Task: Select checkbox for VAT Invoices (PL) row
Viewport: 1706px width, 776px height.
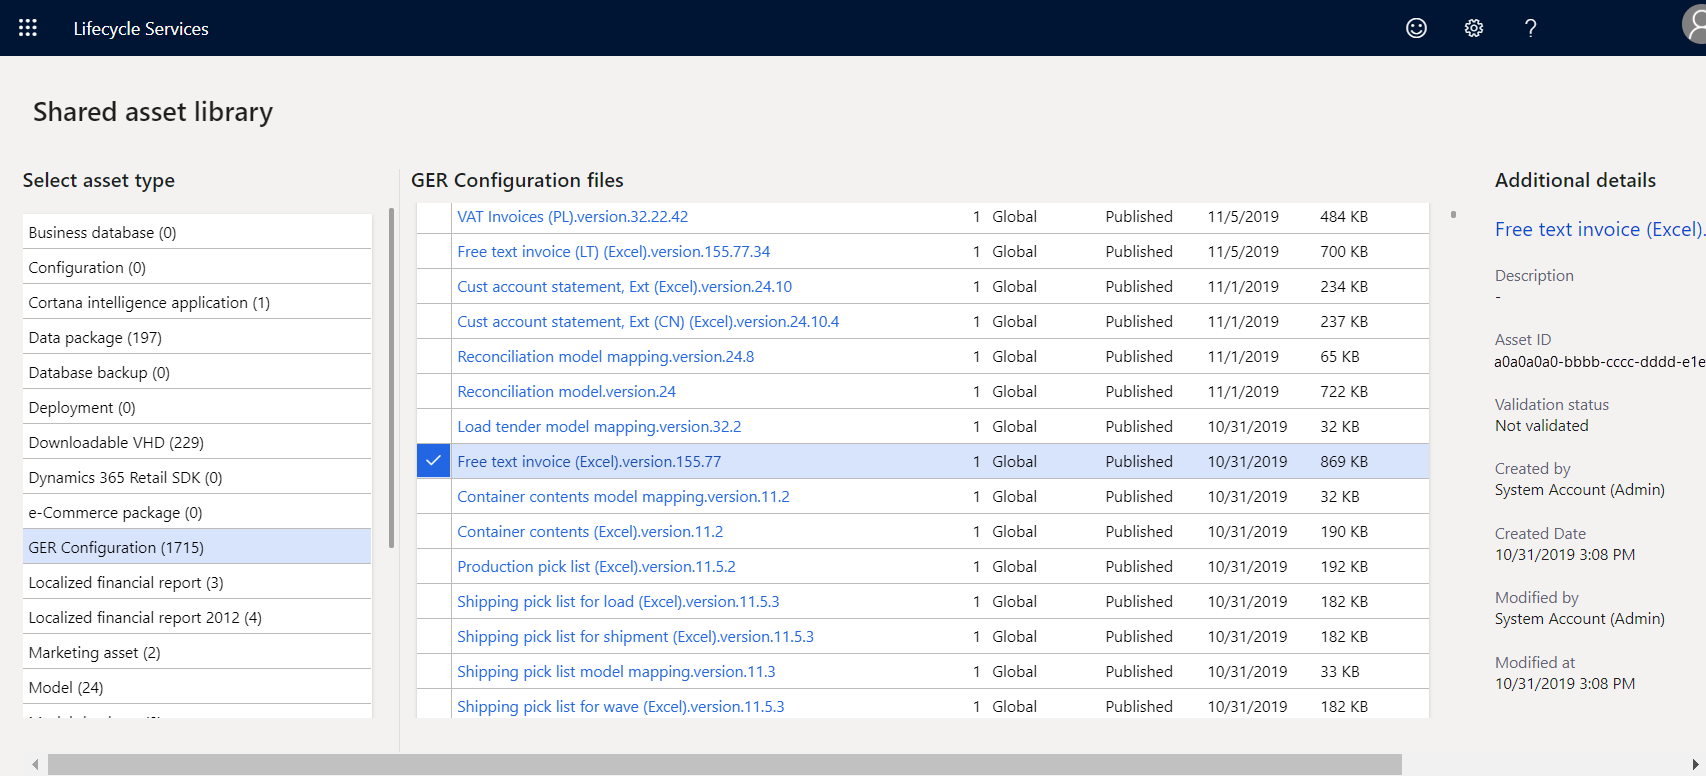Action: coord(433,216)
